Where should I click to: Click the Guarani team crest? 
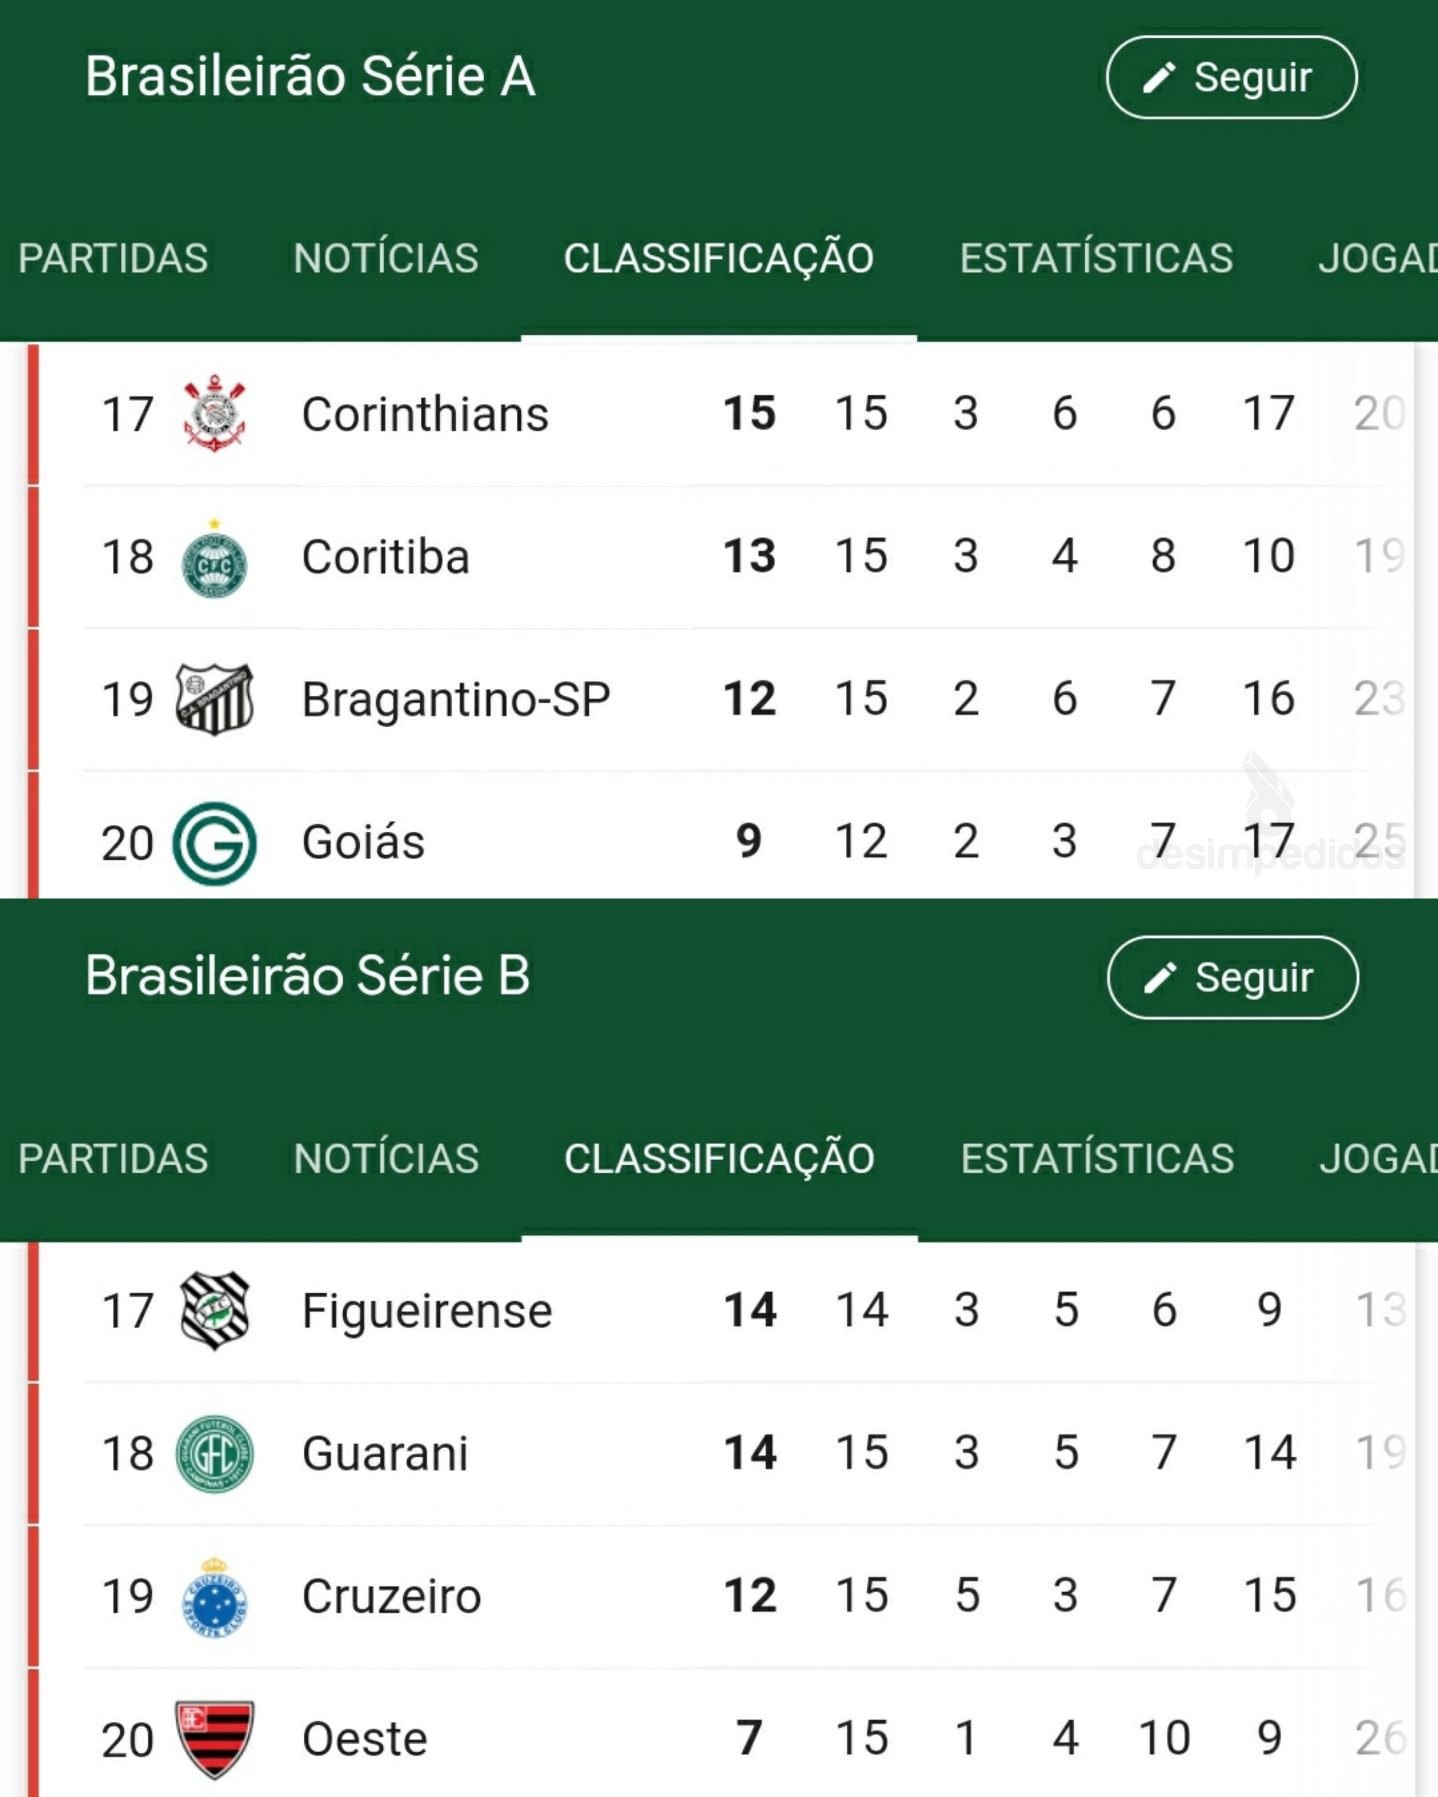[214, 1453]
